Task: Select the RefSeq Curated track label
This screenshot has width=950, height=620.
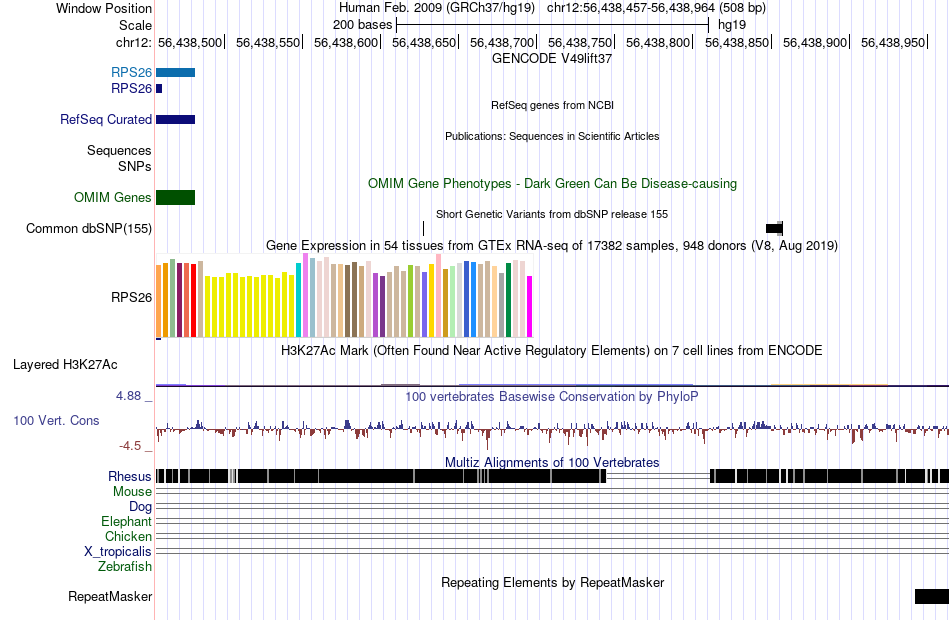Action: pyautogui.click(x=105, y=119)
